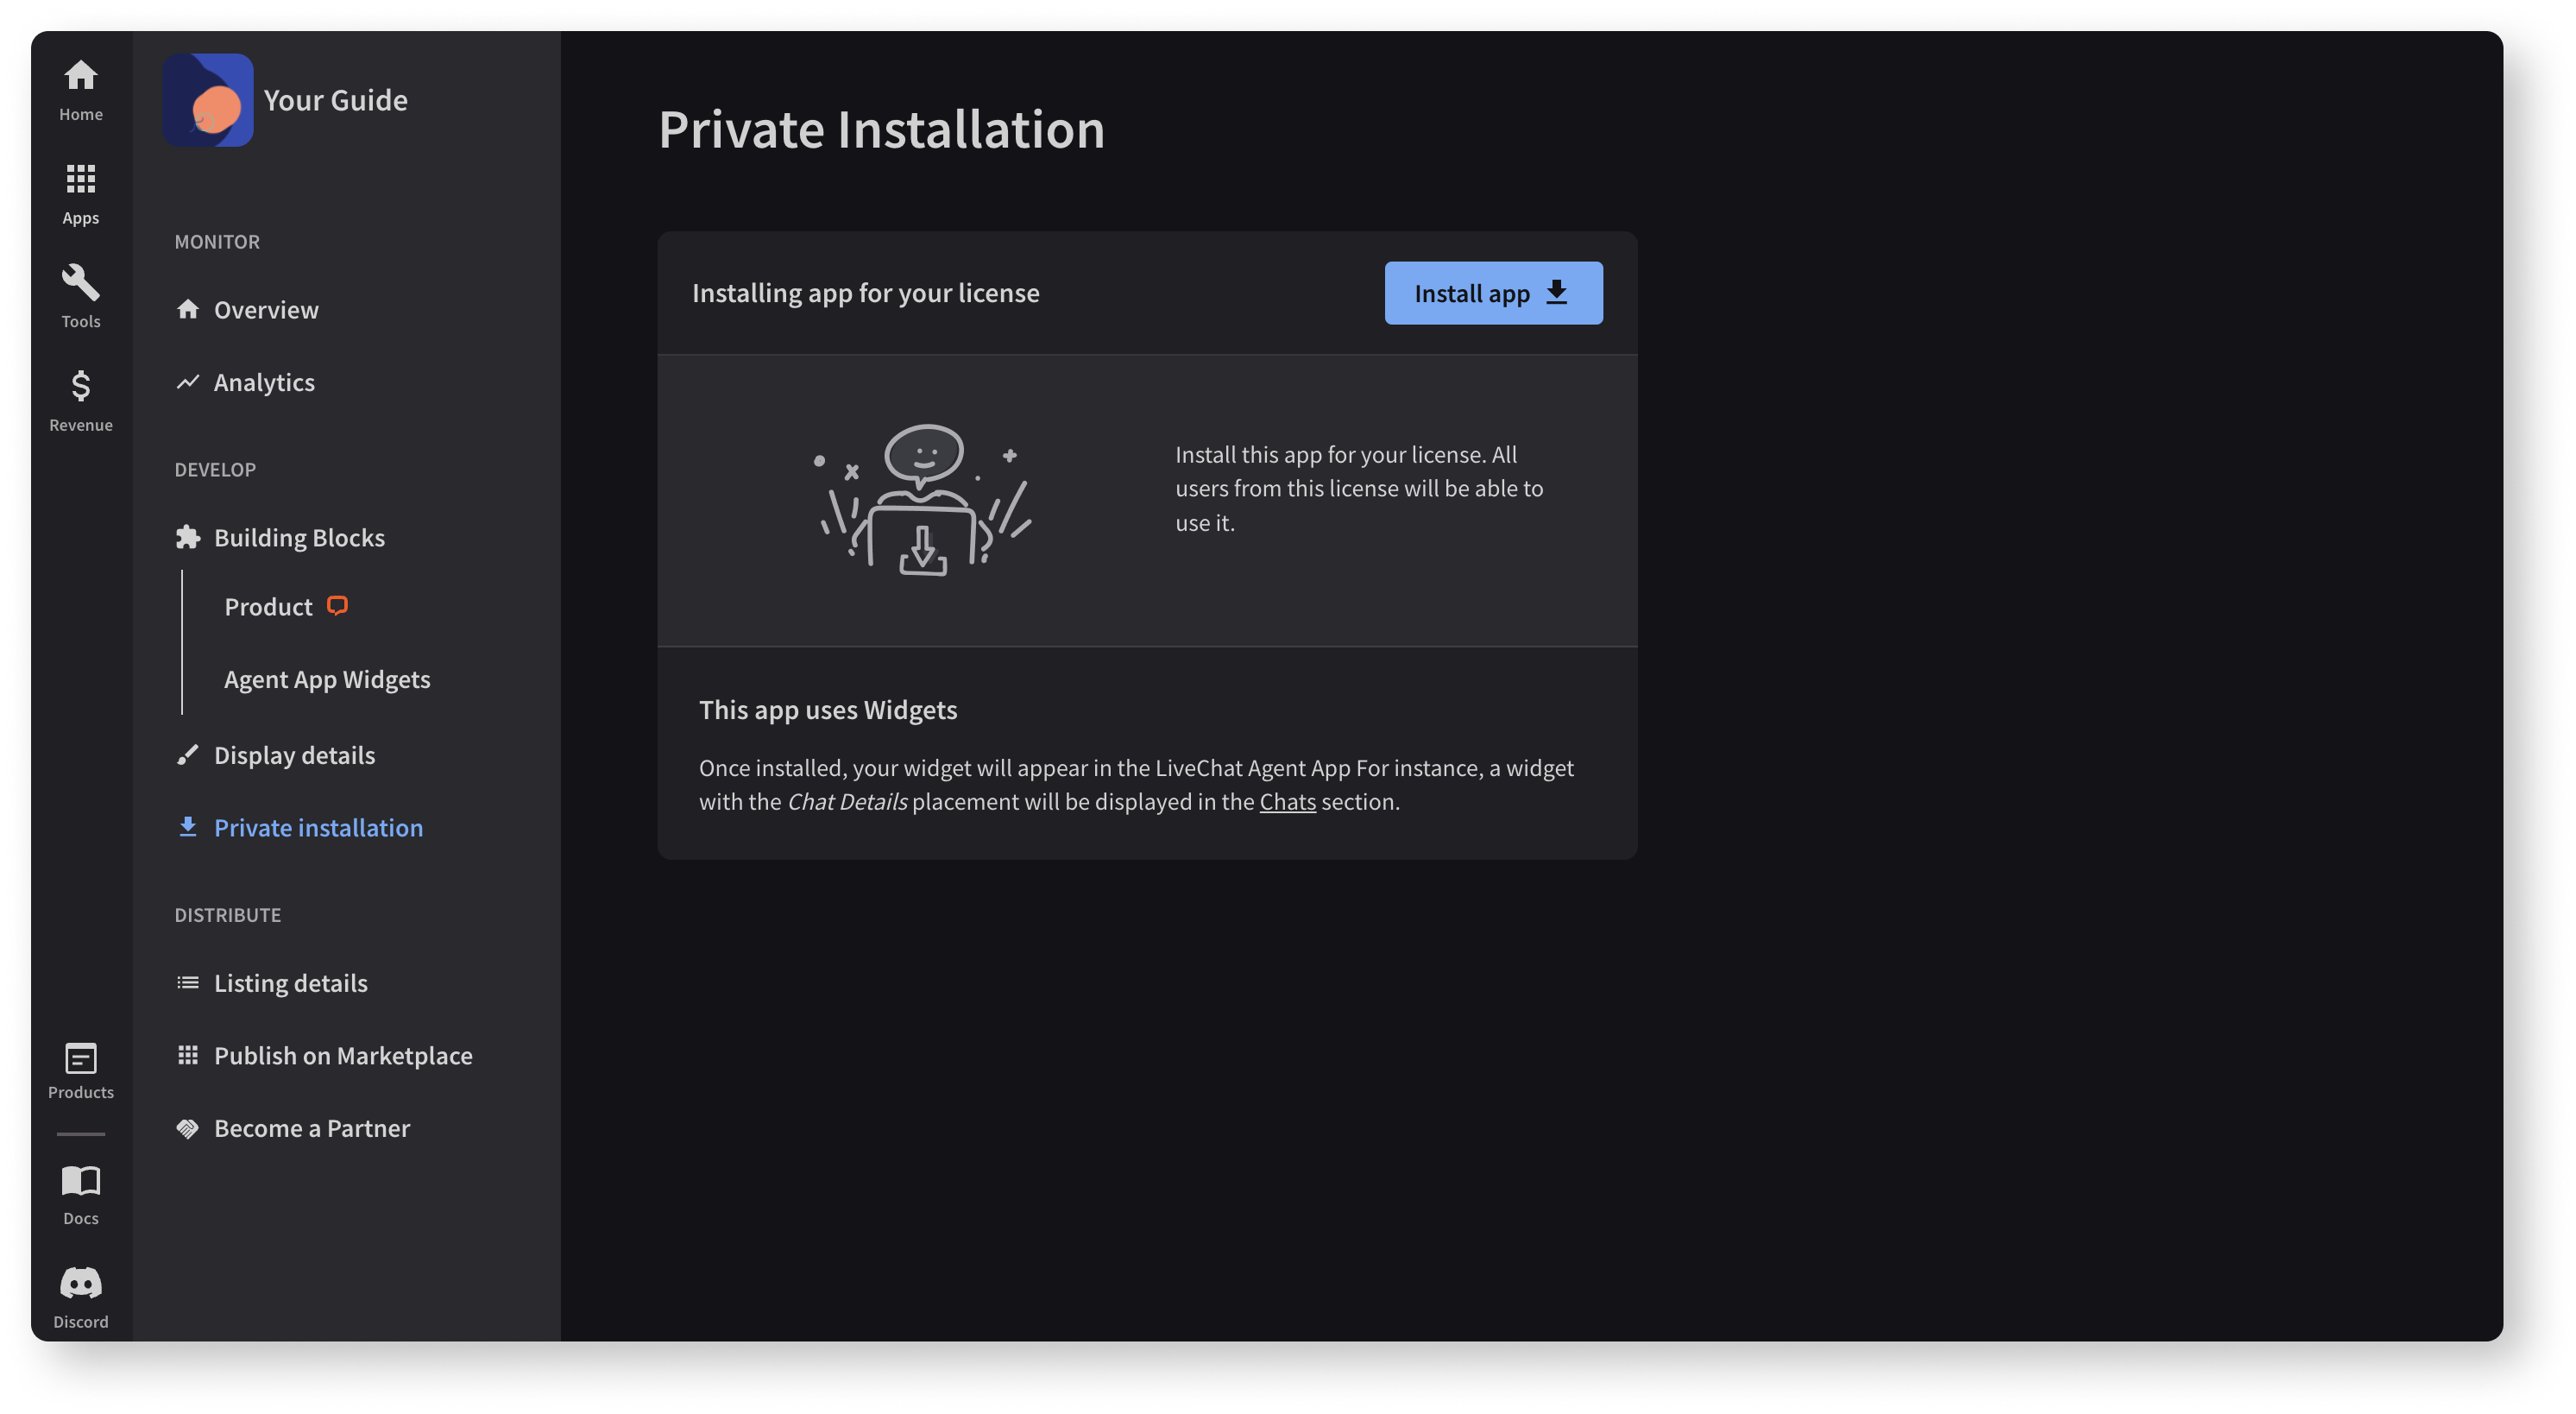Open the Chats link in the widget description

[1288, 801]
